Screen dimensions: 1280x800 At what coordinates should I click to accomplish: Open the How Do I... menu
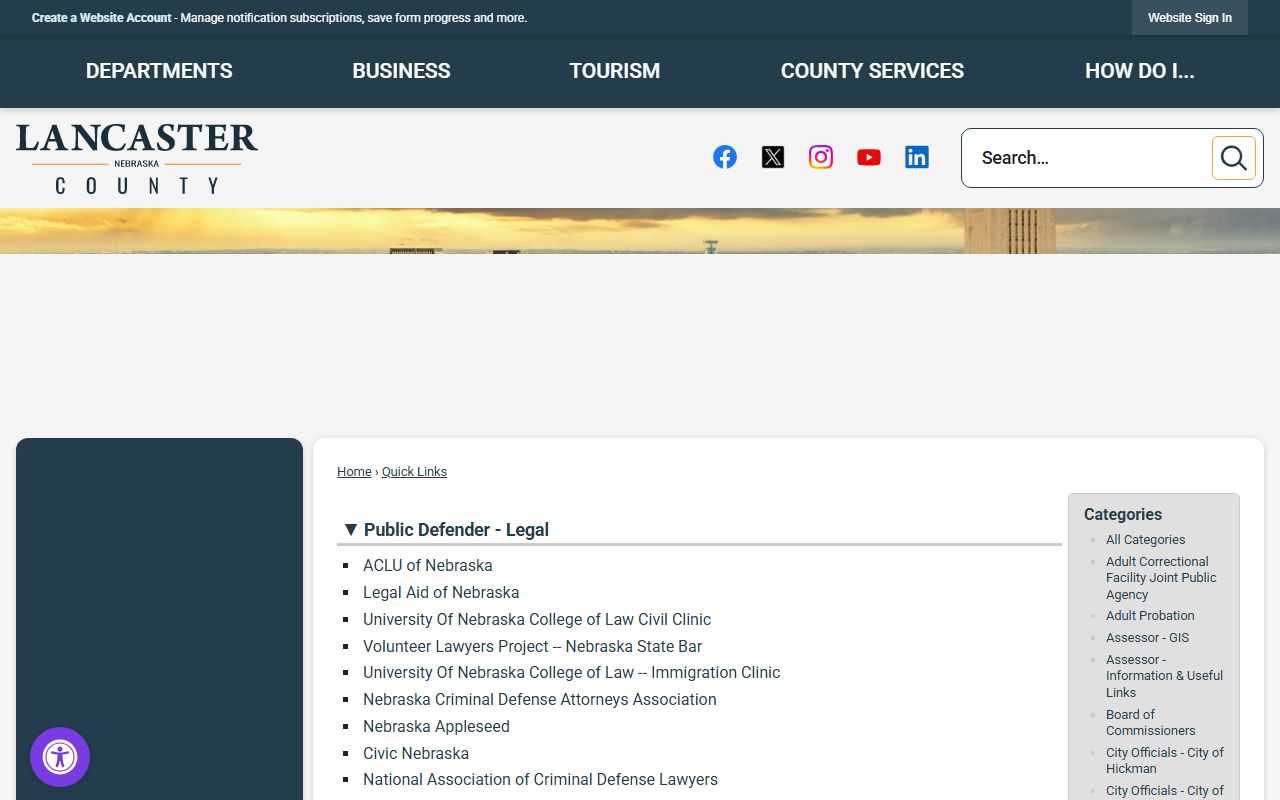click(1140, 71)
